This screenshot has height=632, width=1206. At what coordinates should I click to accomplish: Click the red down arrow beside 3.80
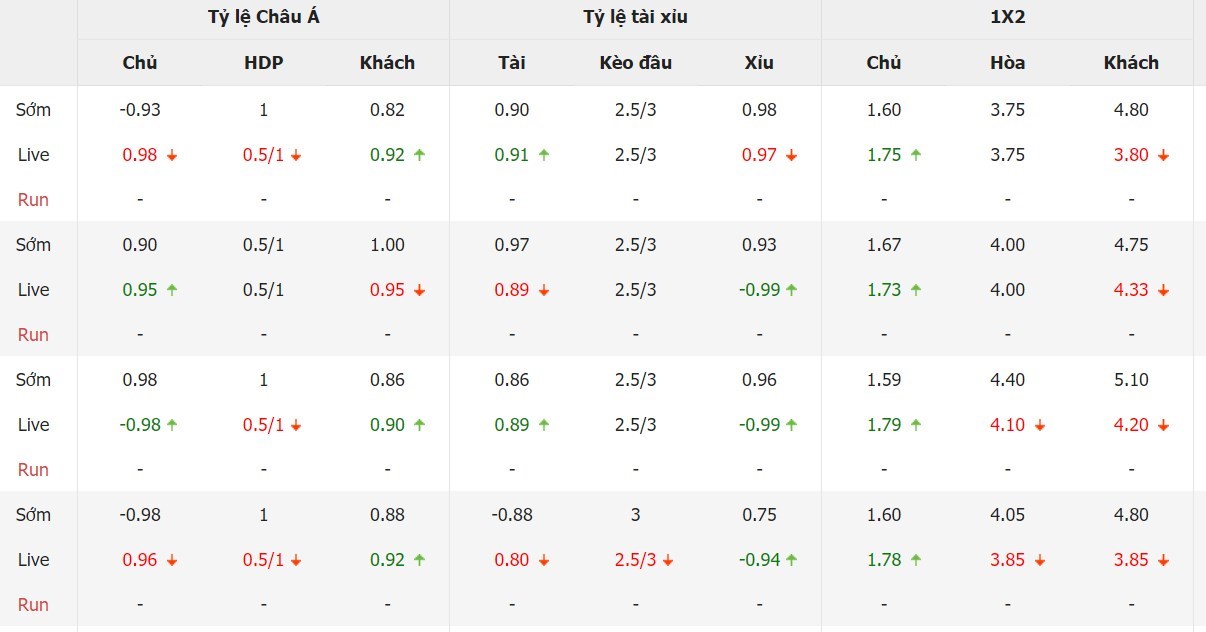click(1164, 155)
